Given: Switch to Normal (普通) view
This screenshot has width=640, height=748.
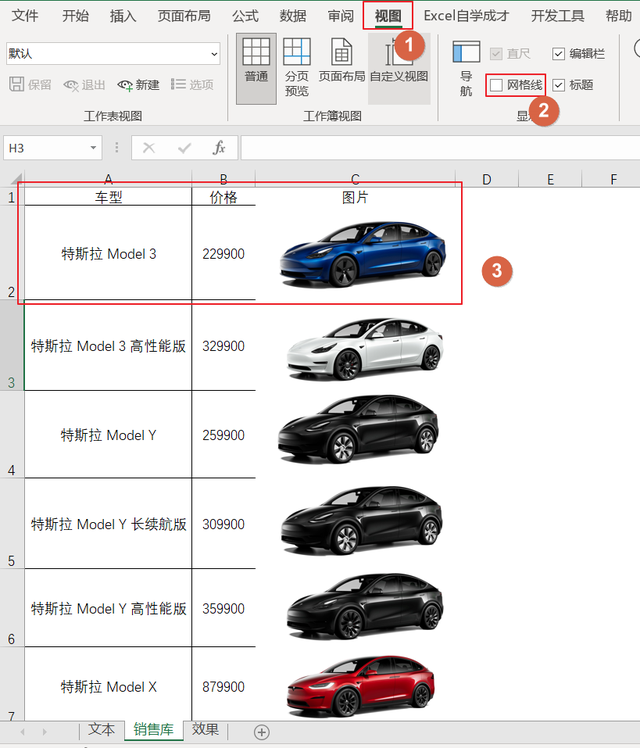Looking at the screenshot, I should [x=256, y=68].
